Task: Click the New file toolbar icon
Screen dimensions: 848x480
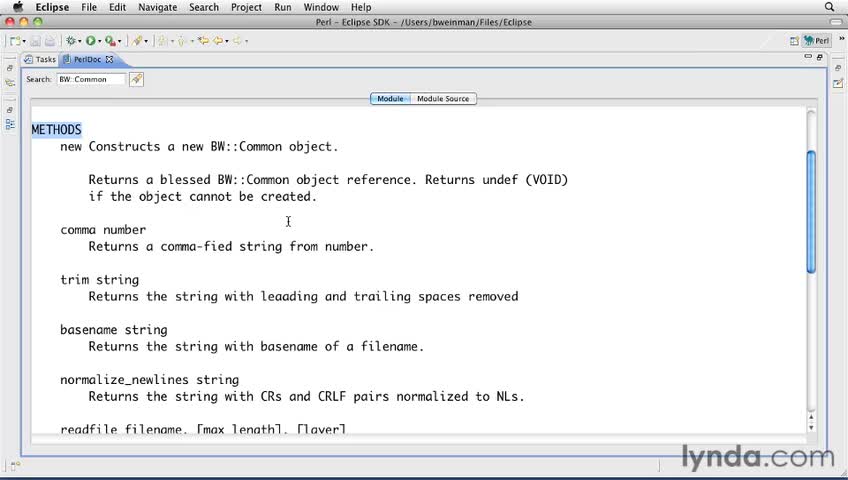Action: pos(15,41)
